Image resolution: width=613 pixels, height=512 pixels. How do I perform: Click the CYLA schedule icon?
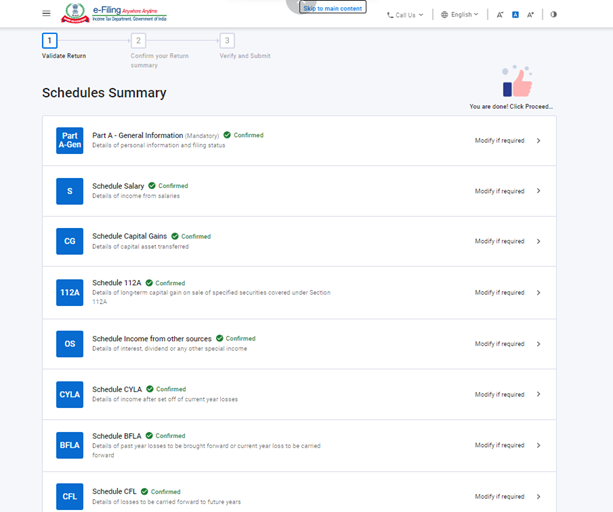pyautogui.click(x=70, y=394)
